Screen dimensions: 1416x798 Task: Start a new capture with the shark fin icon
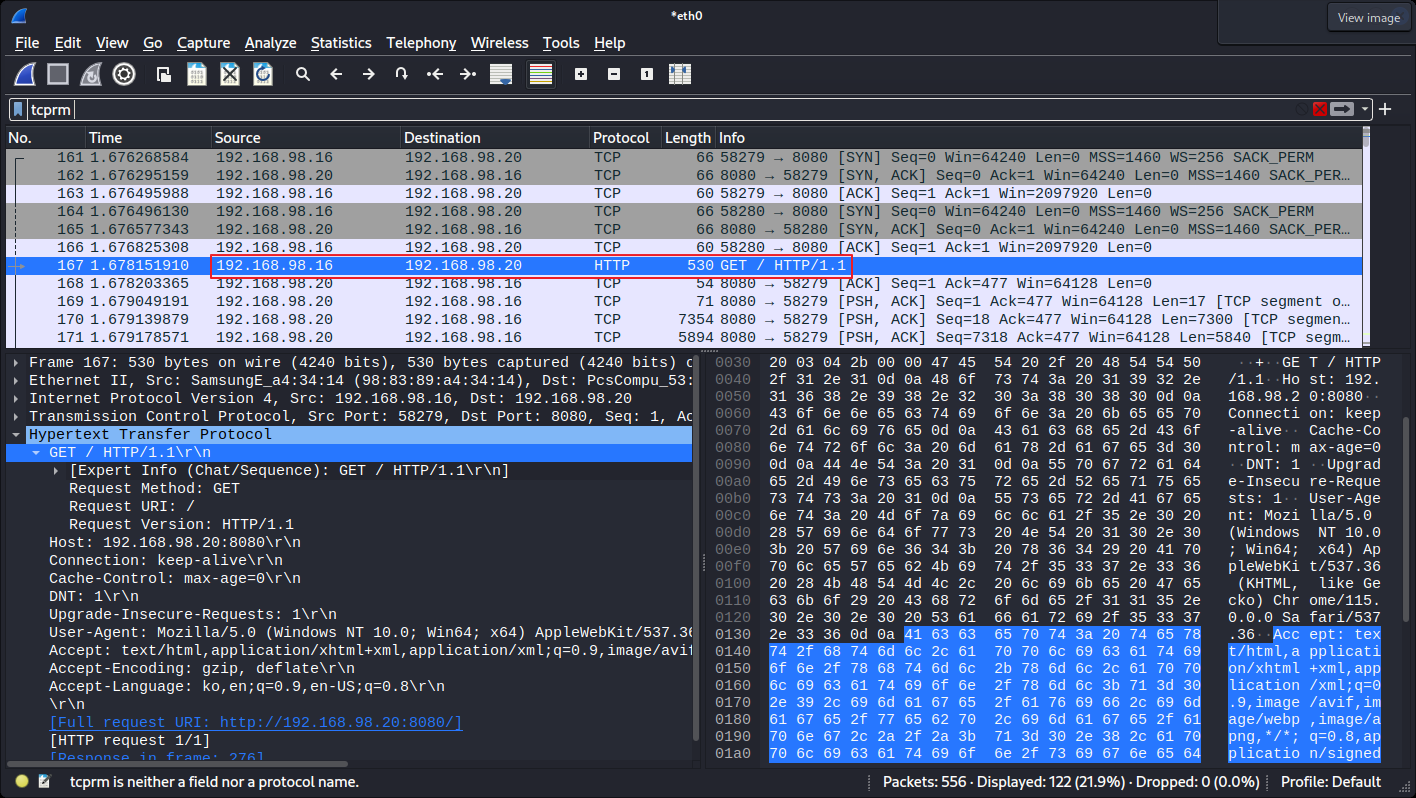tap(24, 73)
